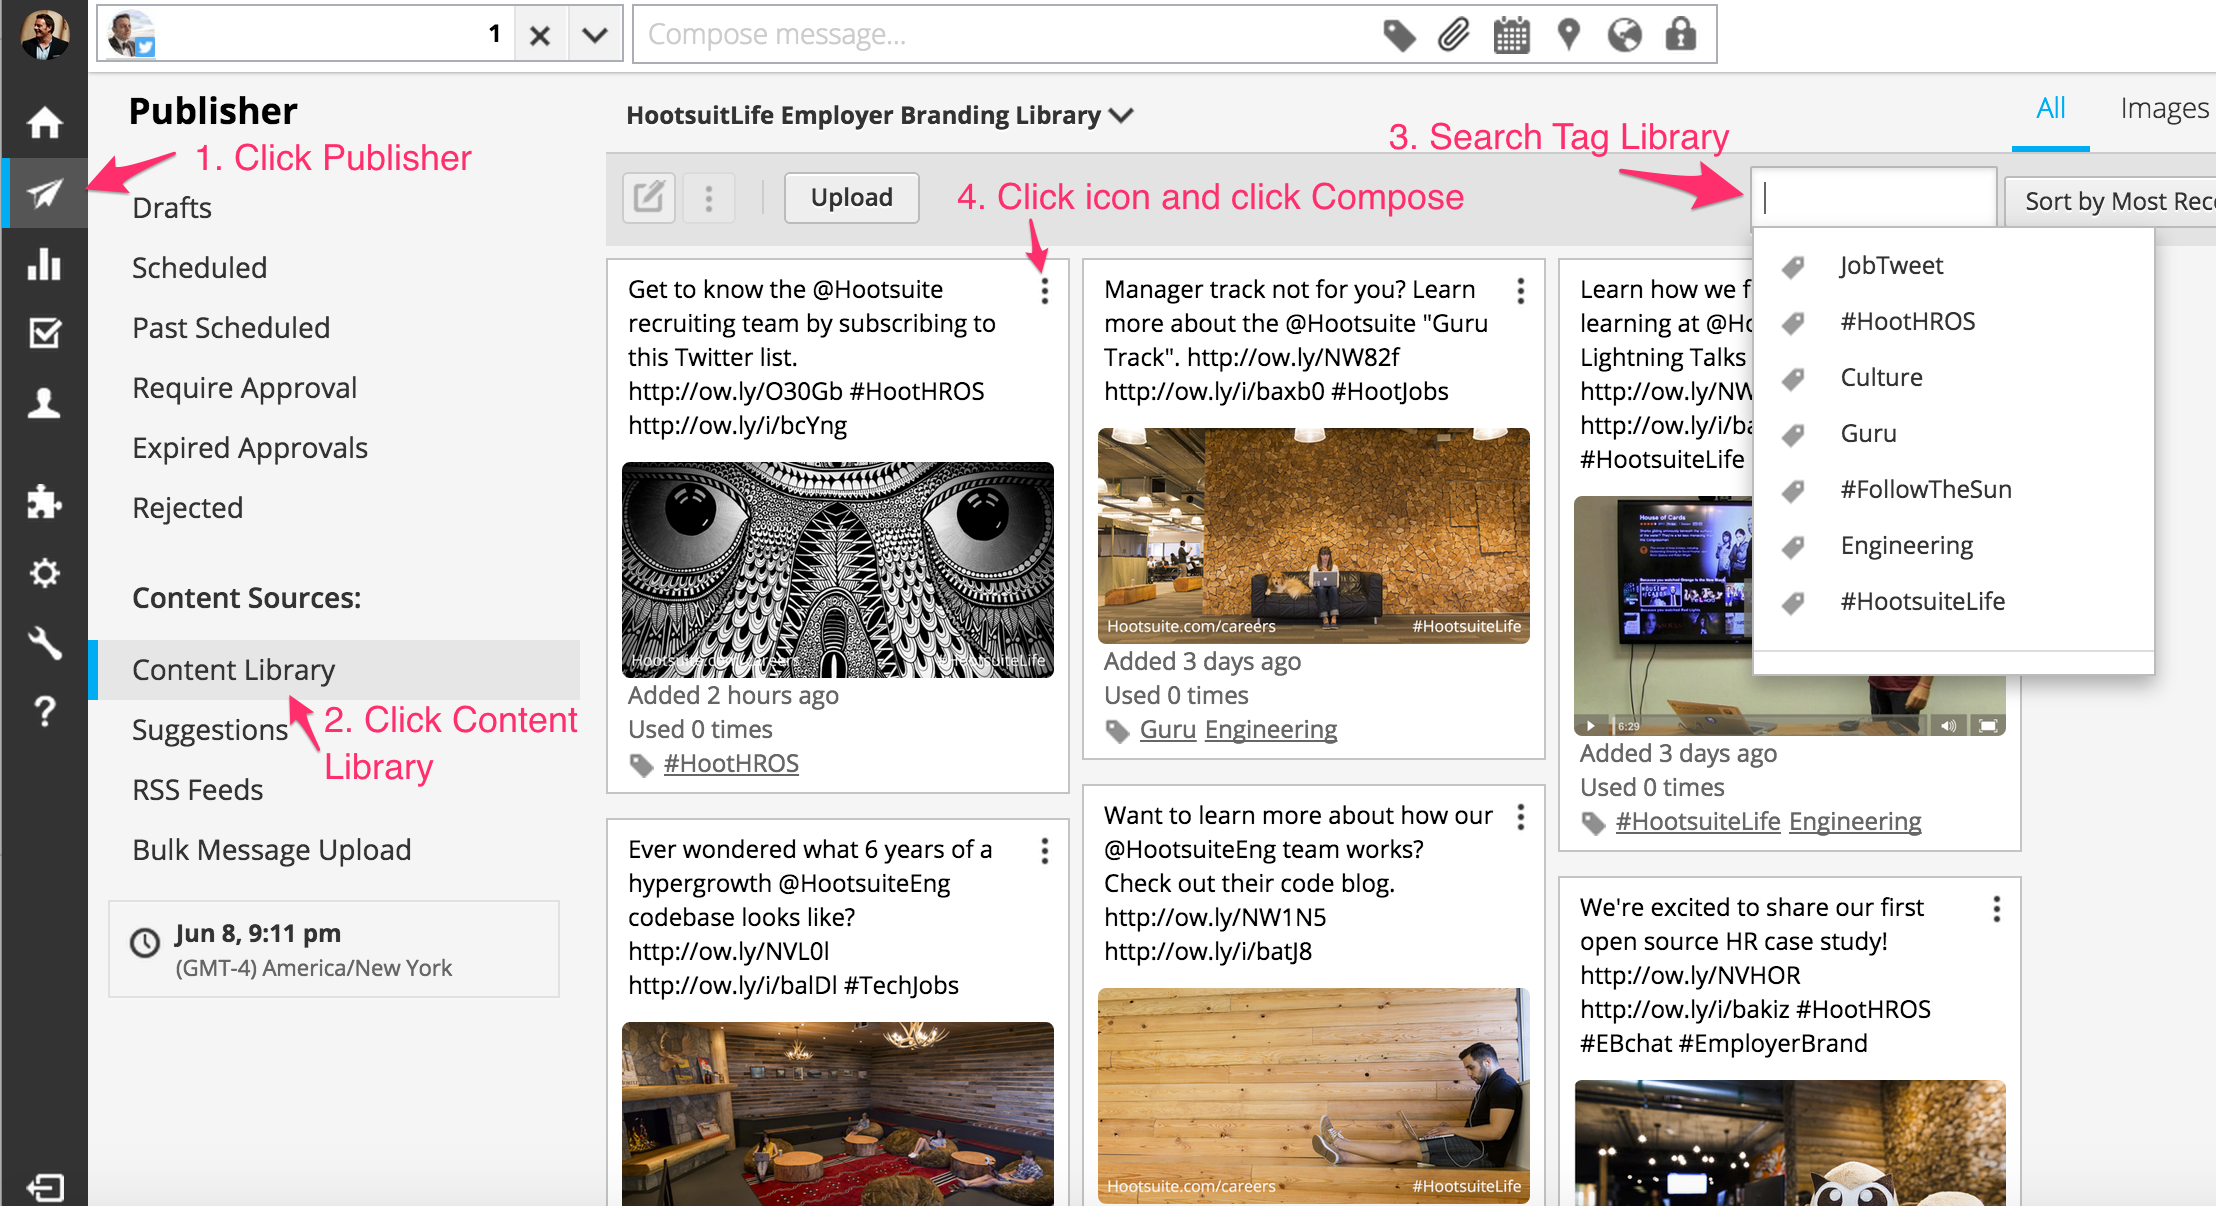This screenshot has height=1206, width=2216.
Task: Open Drafts in Publisher menu
Action: click(x=172, y=208)
